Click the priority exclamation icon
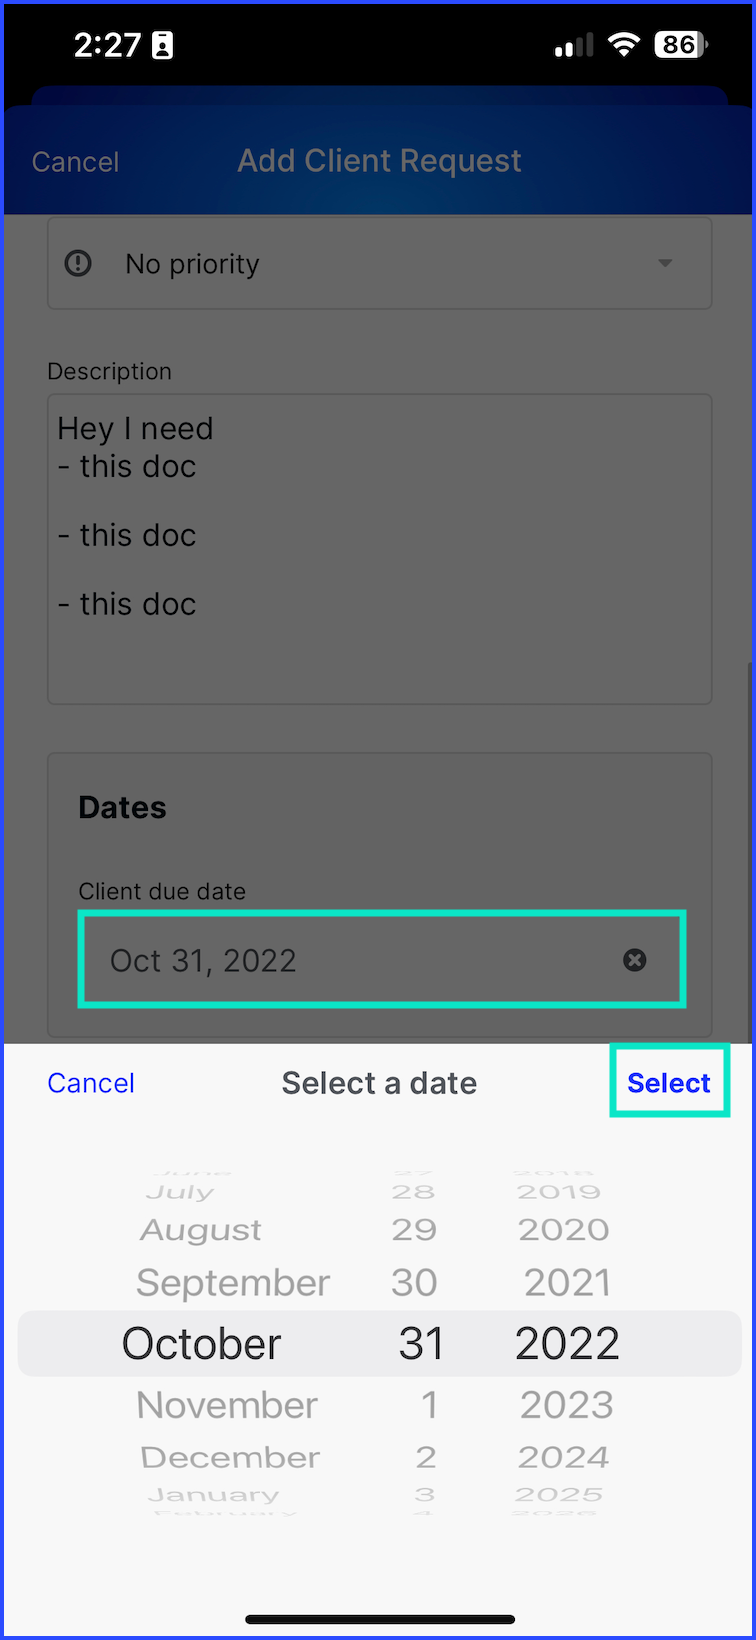 click(x=78, y=263)
